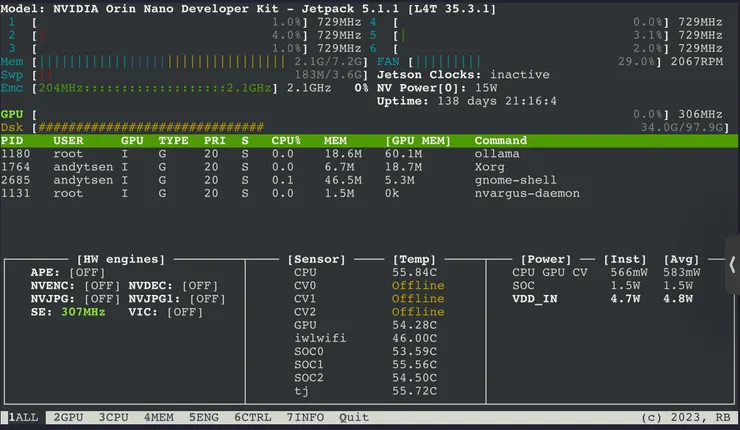
Task: Click the CV2 Offline reading
Action: 418,312
